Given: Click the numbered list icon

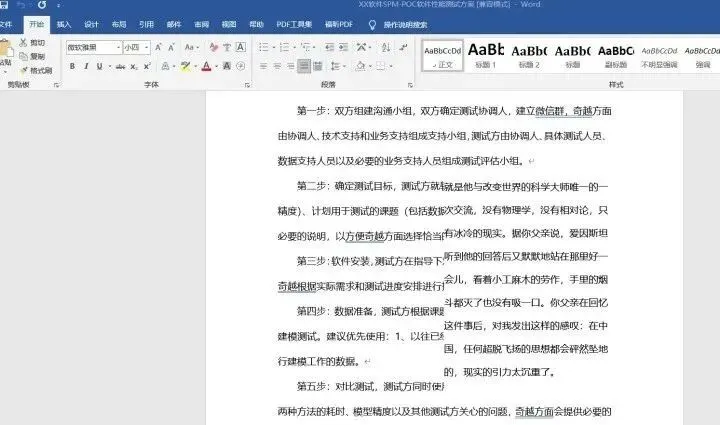Looking at the screenshot, I should [x=285, y=47].
